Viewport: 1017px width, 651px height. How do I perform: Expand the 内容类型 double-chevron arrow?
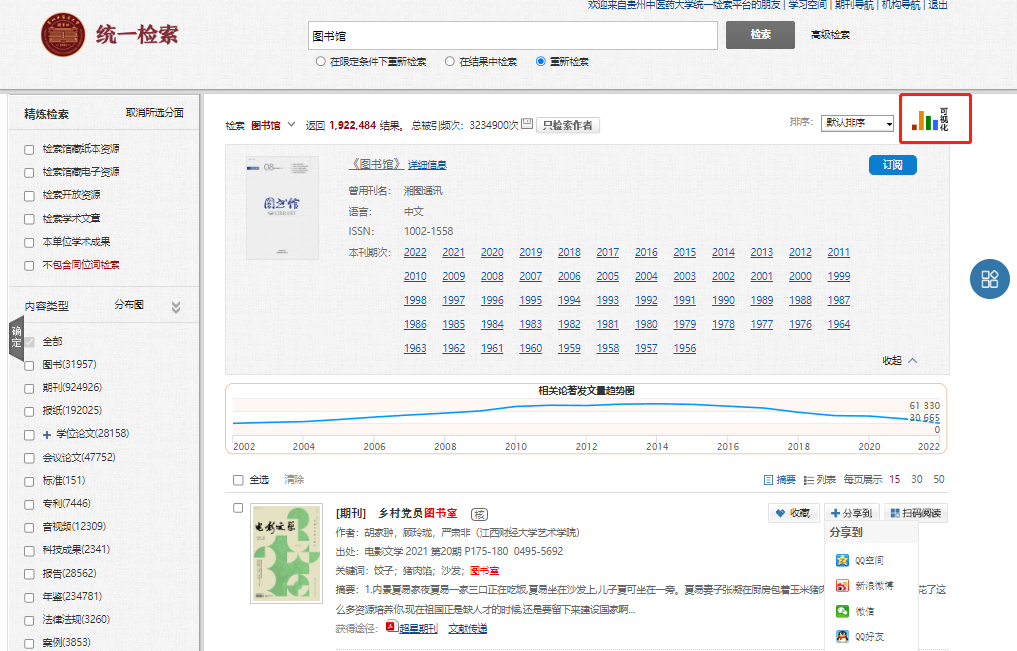click(176, 307)
